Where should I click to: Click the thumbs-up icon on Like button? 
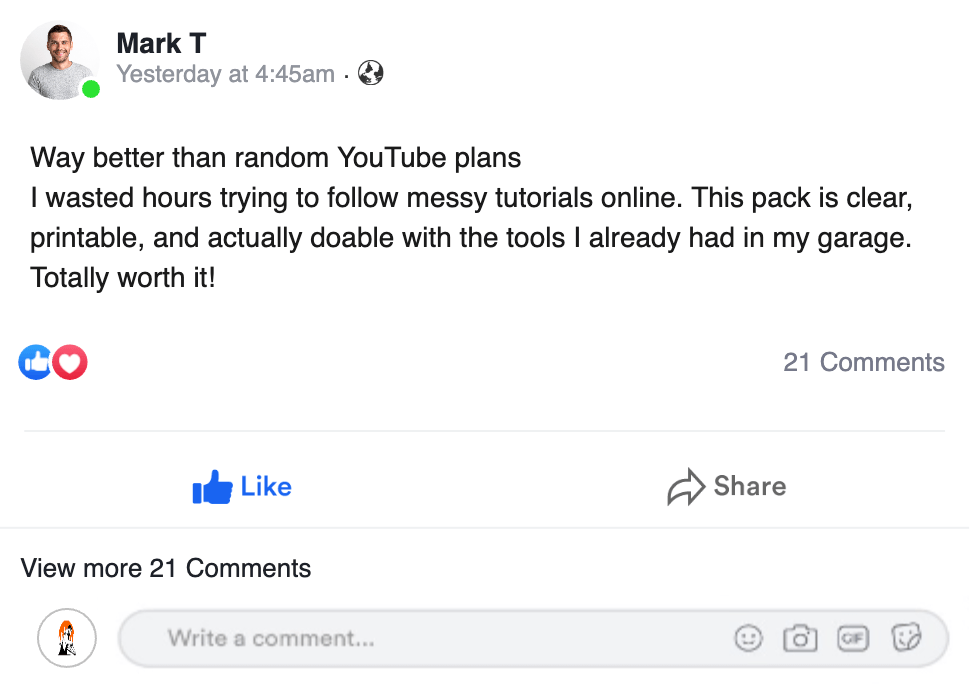pos(212,488)
